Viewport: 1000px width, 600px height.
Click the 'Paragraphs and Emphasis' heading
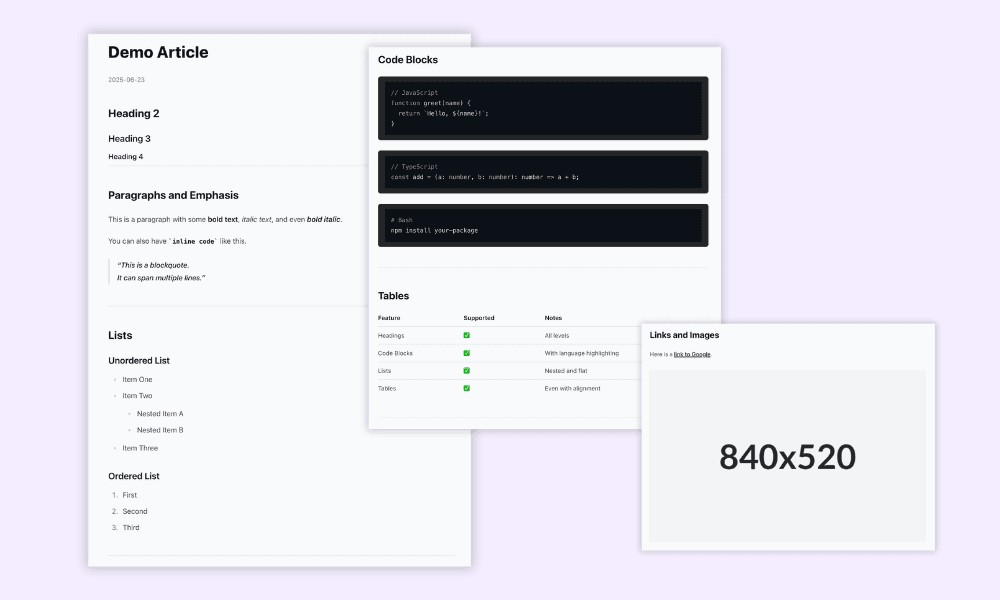click(173, 195)
